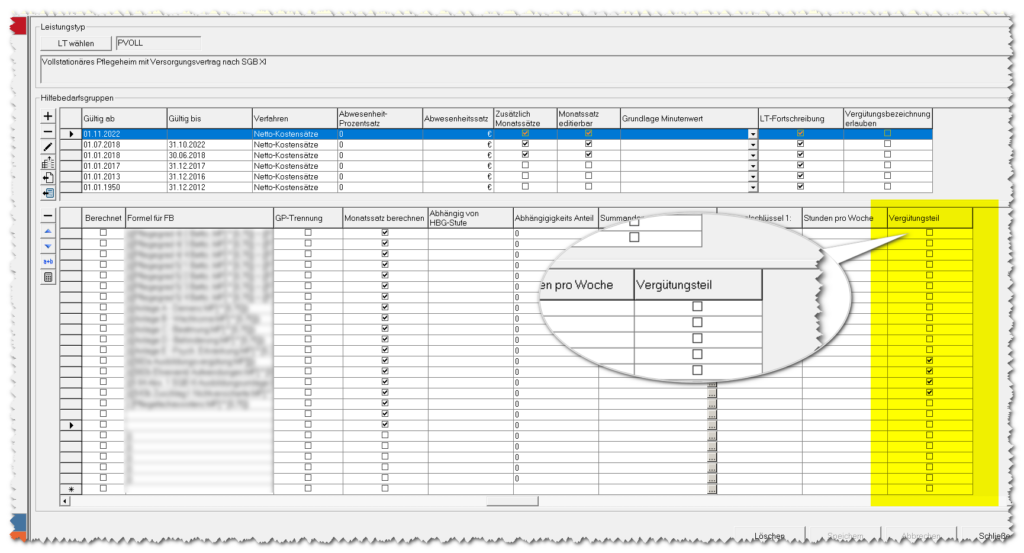1024x553 pixels.
Task: Remove a formula row with the lower minus icon
Action: coord(48,215)
